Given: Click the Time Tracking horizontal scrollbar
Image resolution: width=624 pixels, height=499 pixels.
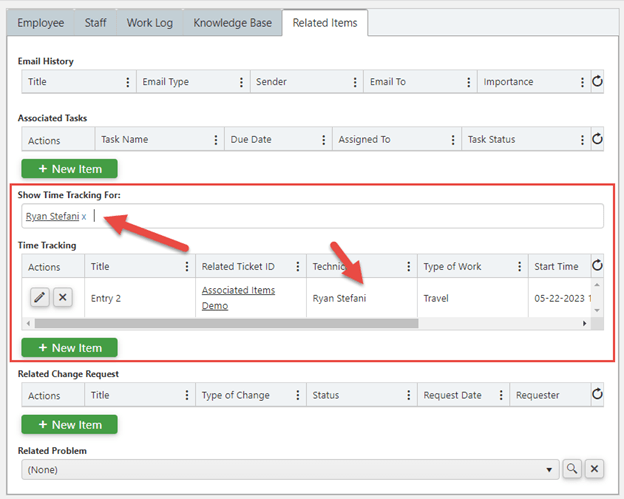Looking at the screenshot, I should pyautogui.click(x=226, y=324).
